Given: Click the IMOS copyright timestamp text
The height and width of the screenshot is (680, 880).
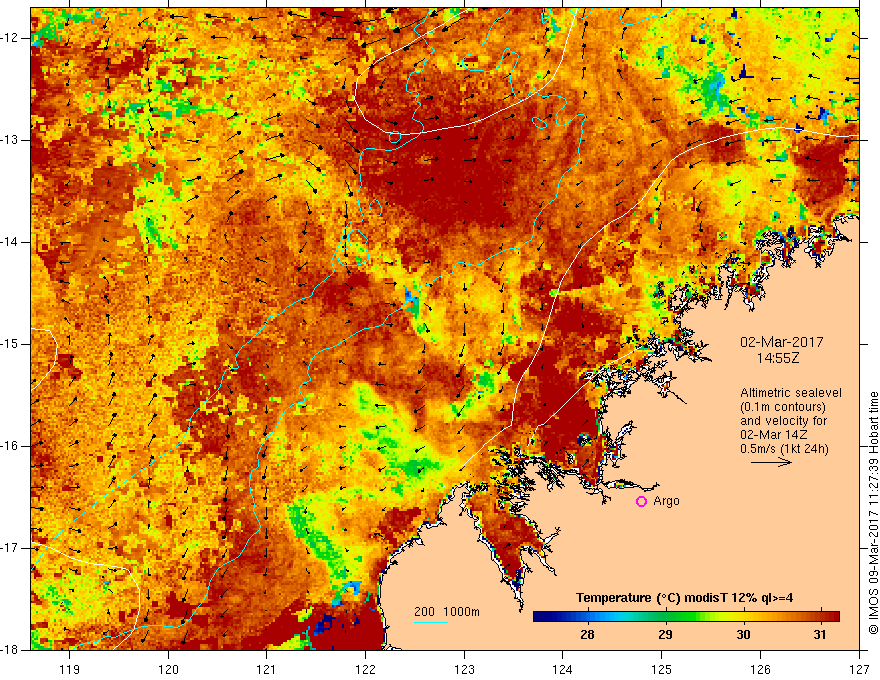Looking at the screenshot, I should click(873, 512).
